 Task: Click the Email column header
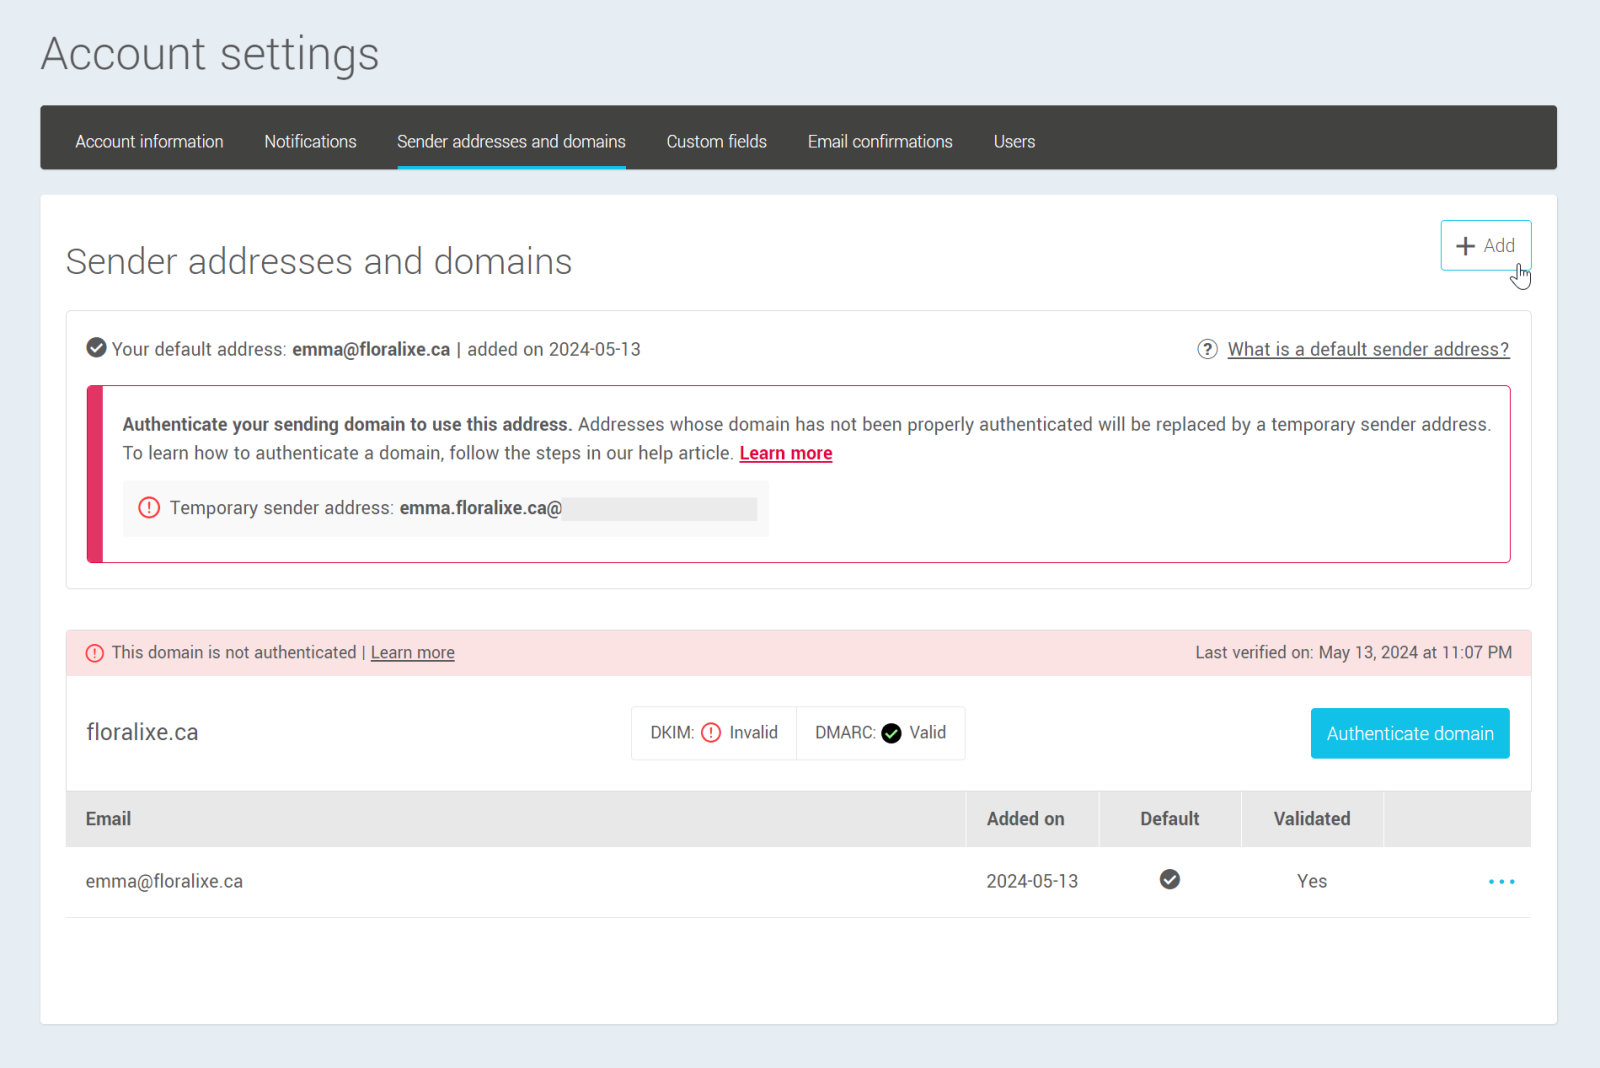point(108,819)
